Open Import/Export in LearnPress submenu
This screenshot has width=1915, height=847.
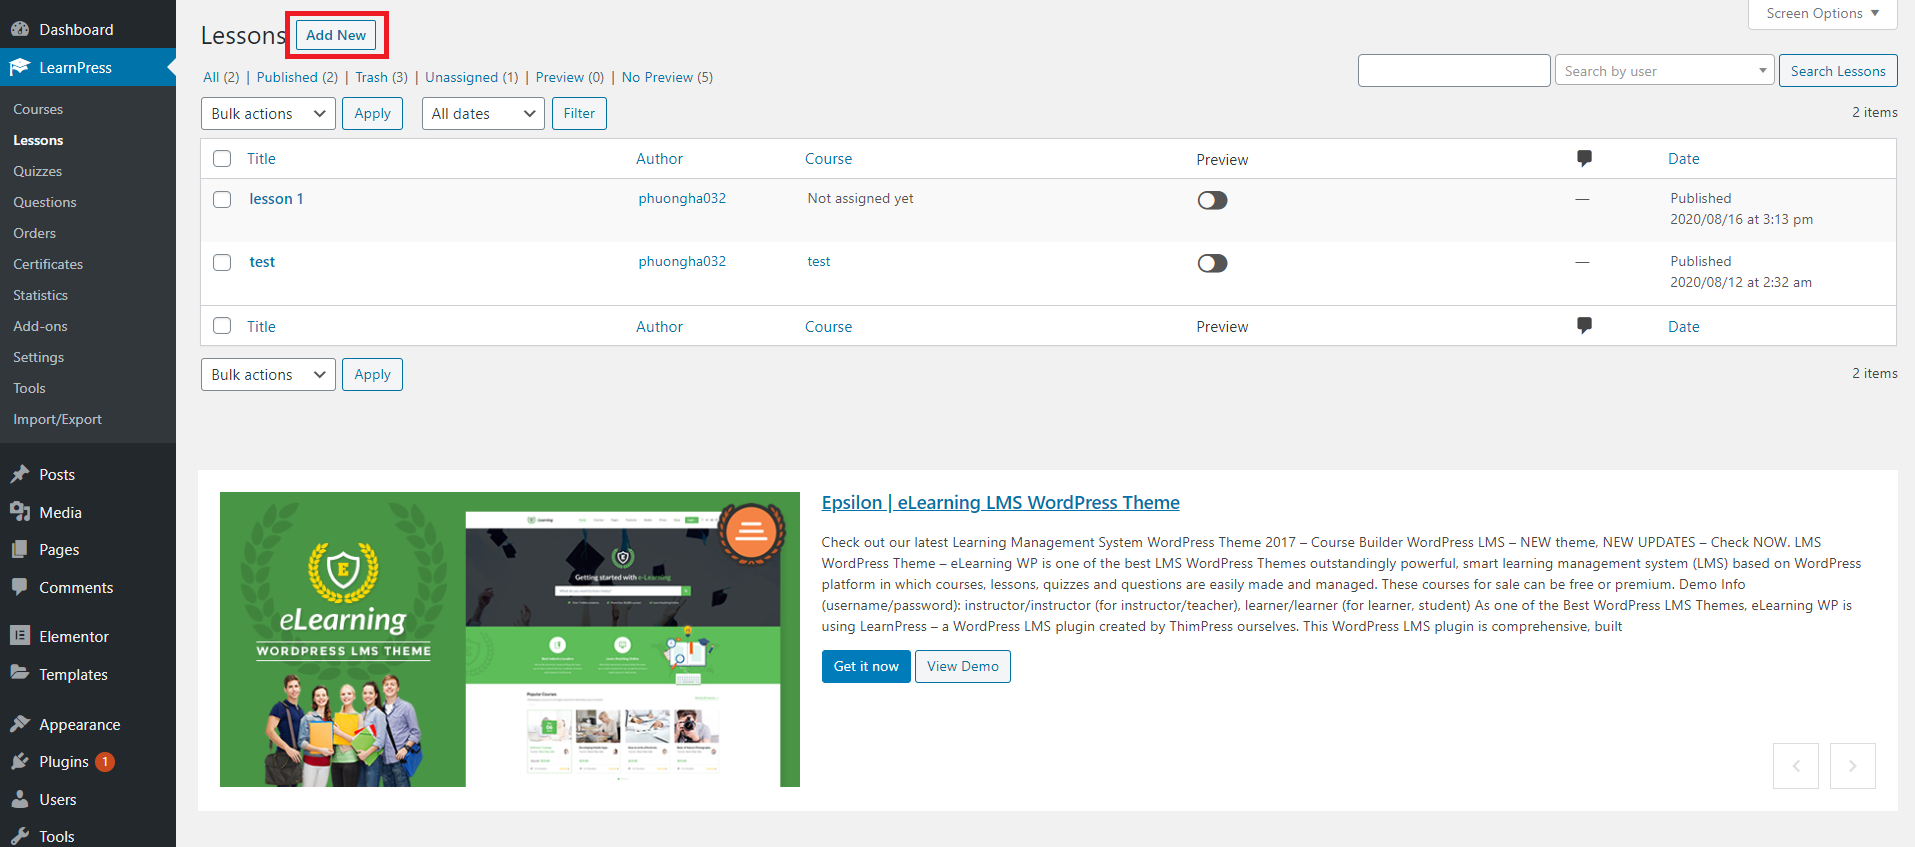tap(58, 419)
